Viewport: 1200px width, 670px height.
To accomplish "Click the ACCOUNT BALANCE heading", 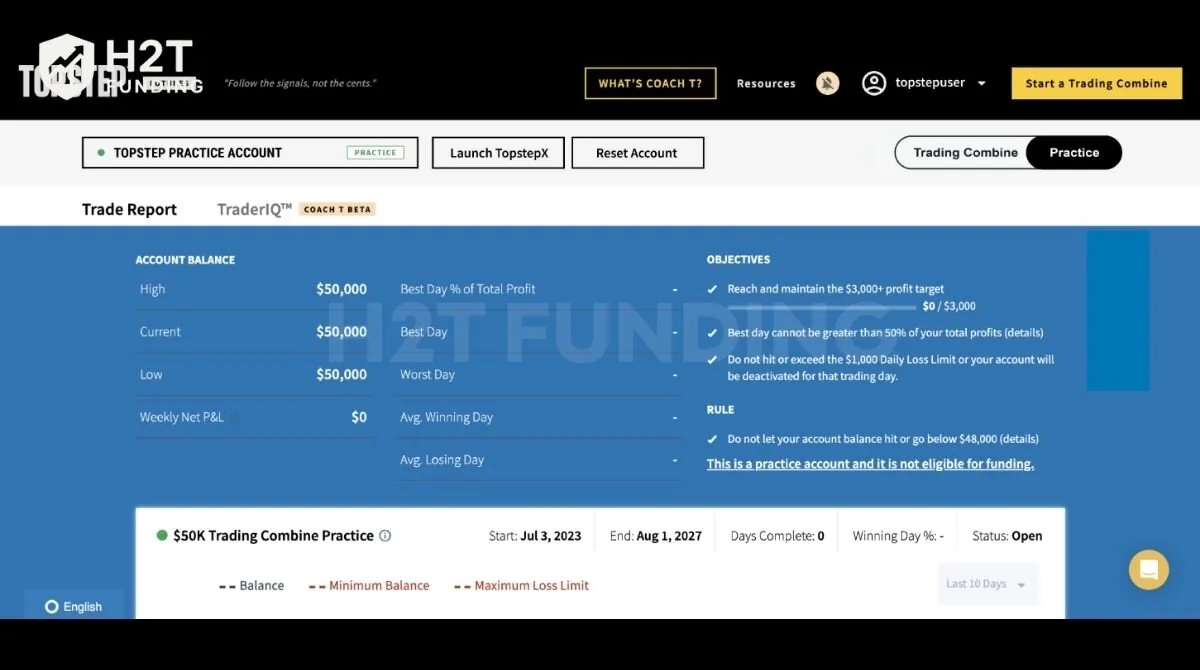I will pyautogui.click(x=185, y=260).
